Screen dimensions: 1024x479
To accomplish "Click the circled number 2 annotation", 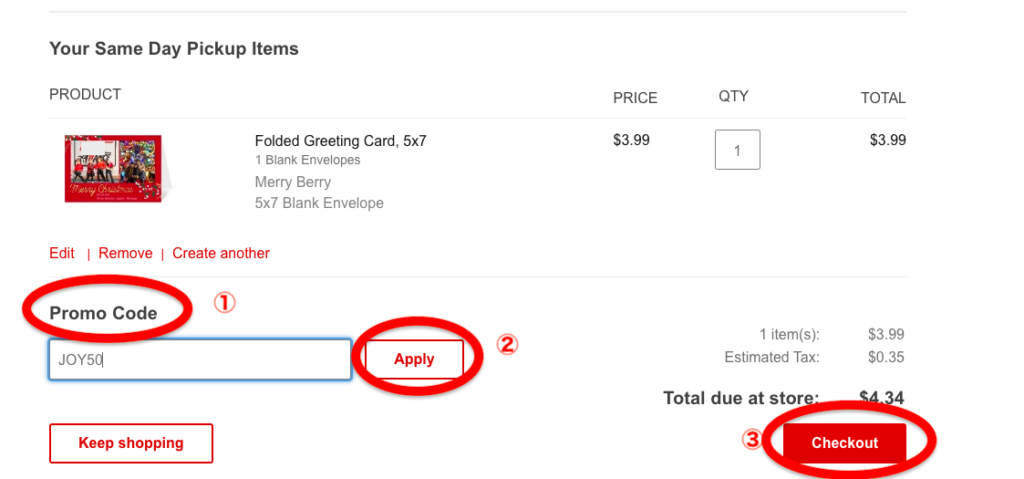I will pyautogui.click(x=507, y=344).
